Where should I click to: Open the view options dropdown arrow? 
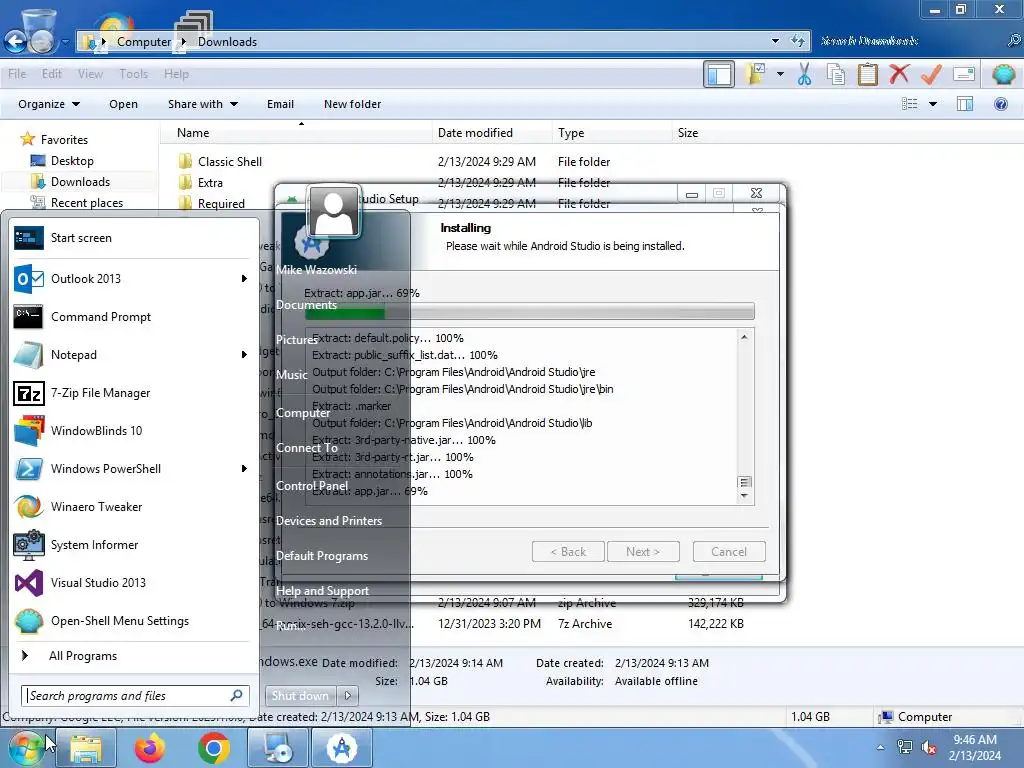pyautogui.click(x=933, y=104)
